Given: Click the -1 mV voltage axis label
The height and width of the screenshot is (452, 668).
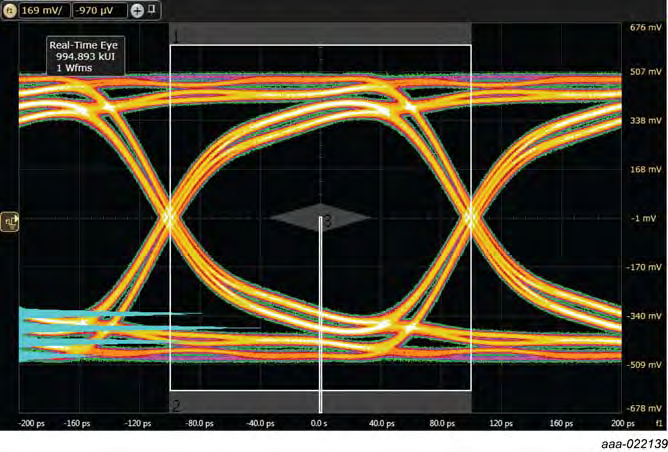Looking at the screenshot, I should [x=643, y=218].
